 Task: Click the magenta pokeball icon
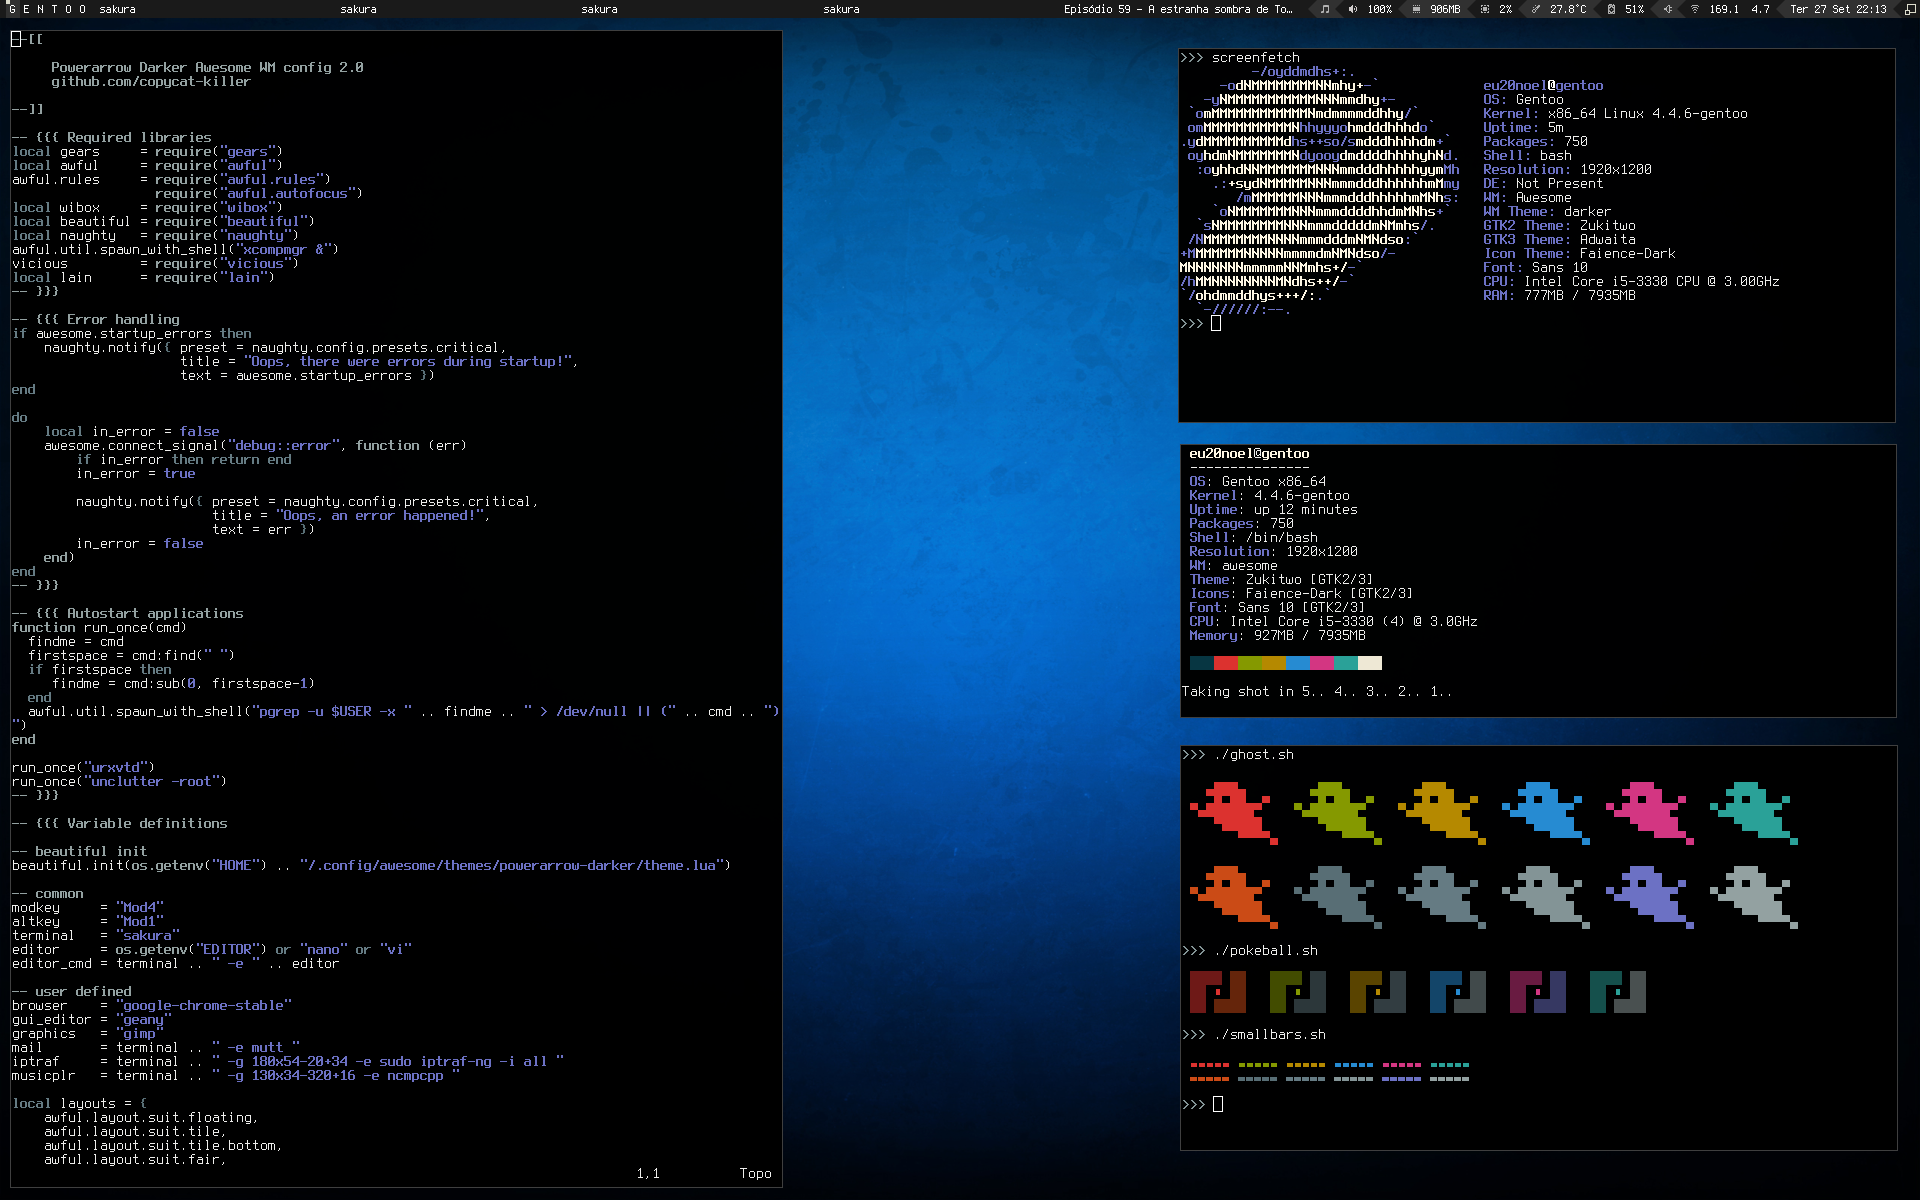click(x=1537, y=992)
